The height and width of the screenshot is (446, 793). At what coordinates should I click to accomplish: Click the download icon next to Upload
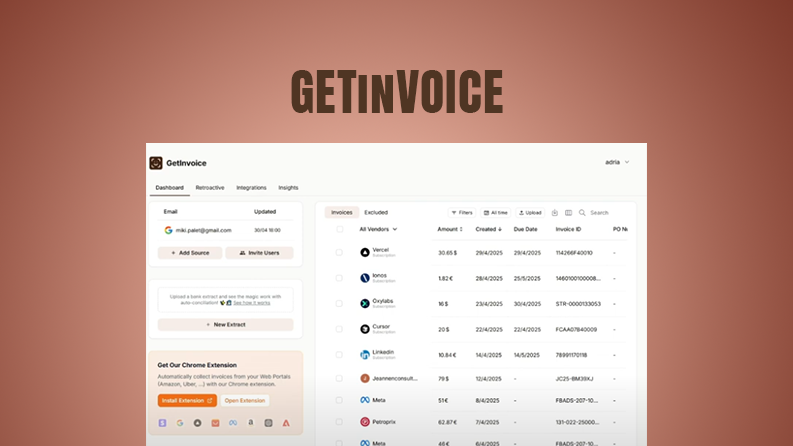555,213
